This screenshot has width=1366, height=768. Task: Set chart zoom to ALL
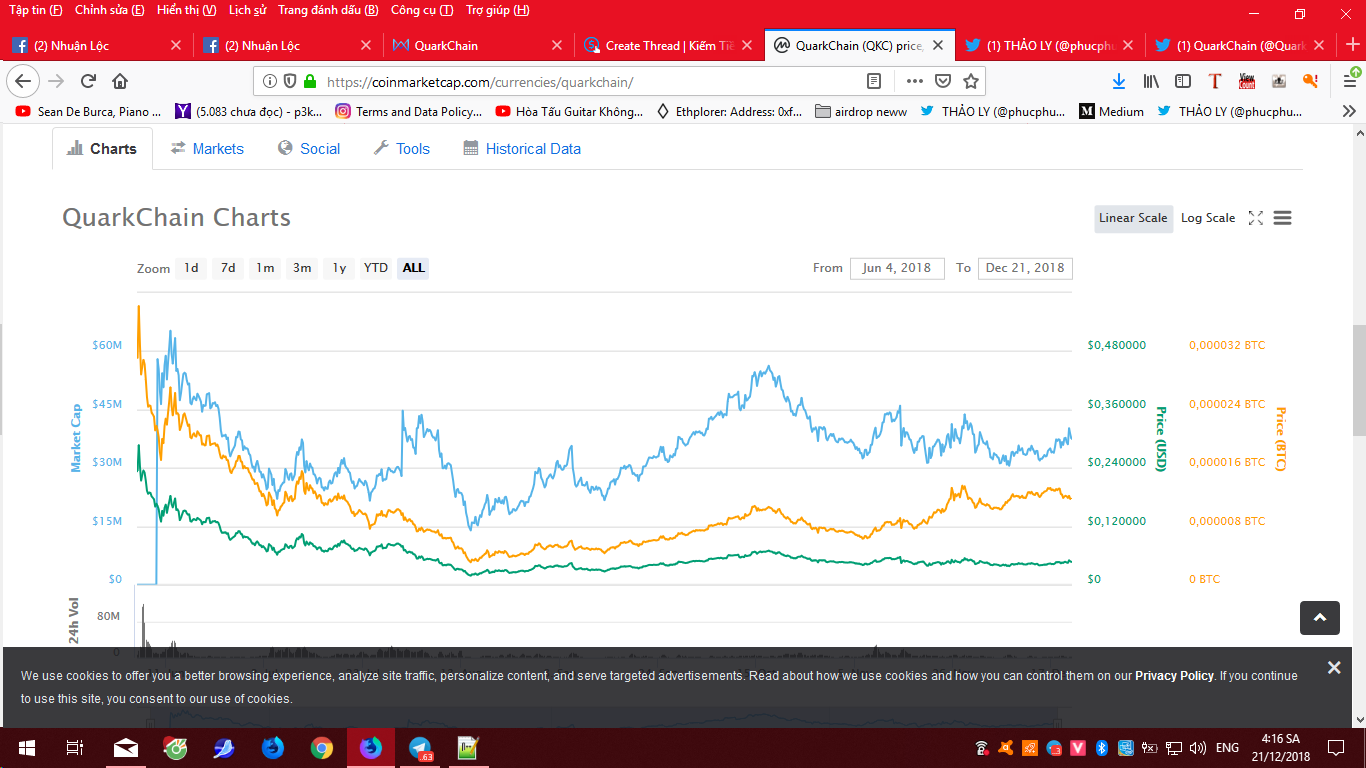coord(414,268)
